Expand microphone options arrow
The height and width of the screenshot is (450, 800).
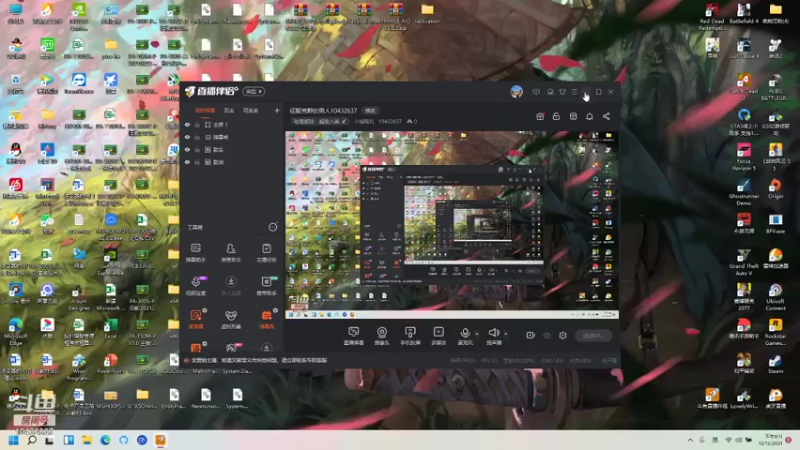(x=477, y=334)
